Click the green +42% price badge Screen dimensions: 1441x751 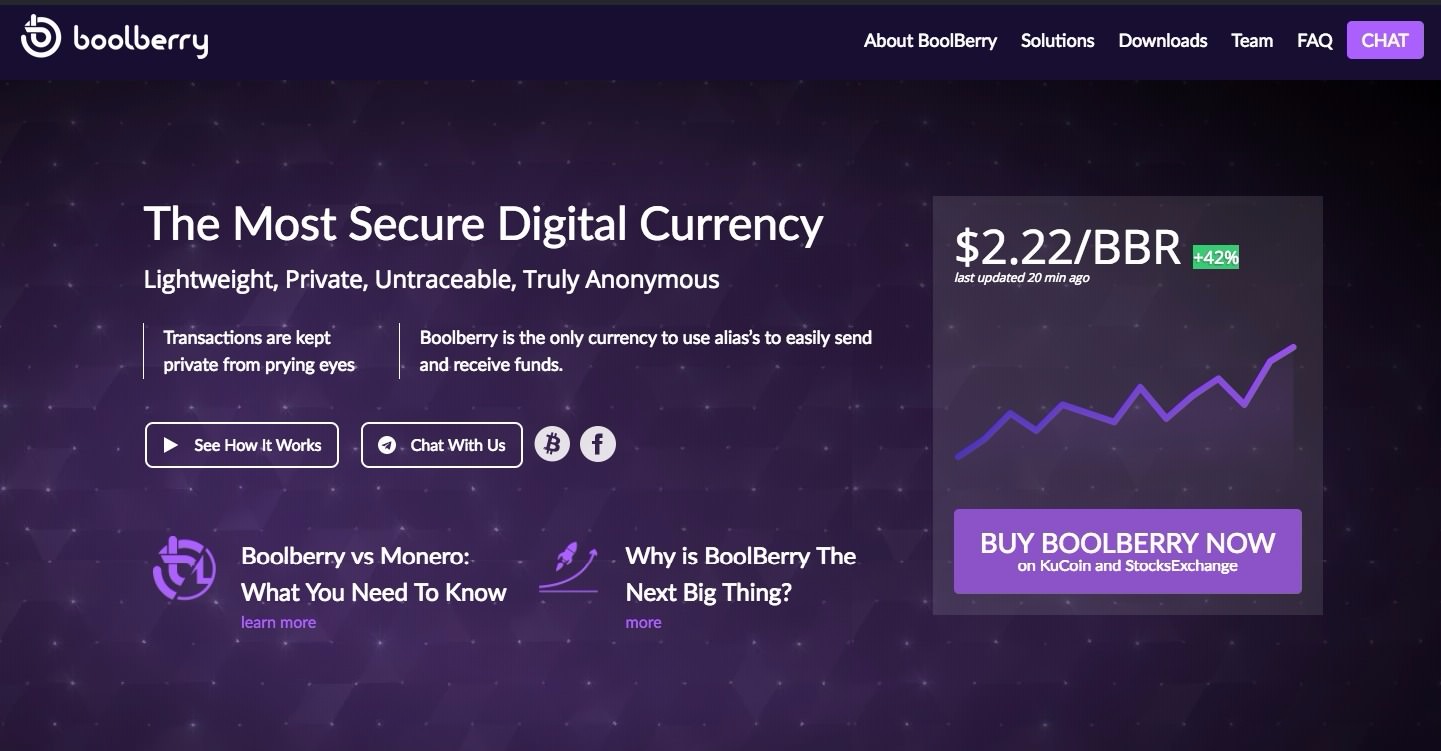[x=1216, y=257]
